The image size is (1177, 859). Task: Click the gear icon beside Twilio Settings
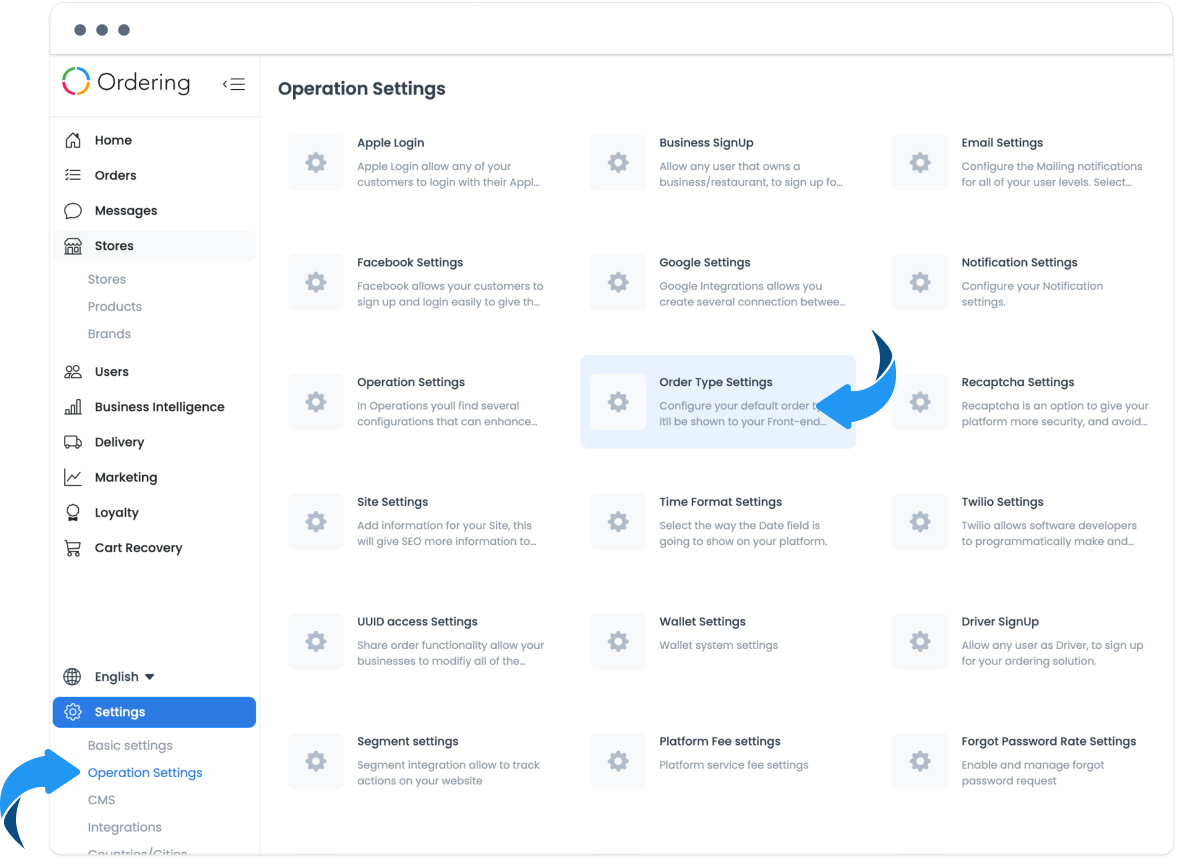click(920, 522)
